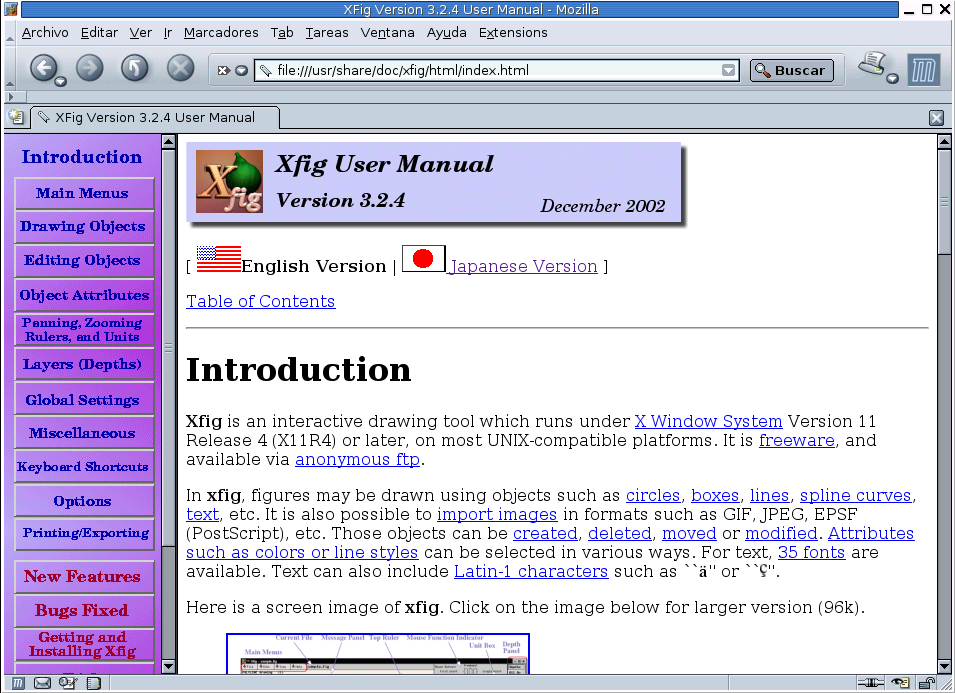
Task: Click the Forward arrow navigation button
Action: pos(90,68)
